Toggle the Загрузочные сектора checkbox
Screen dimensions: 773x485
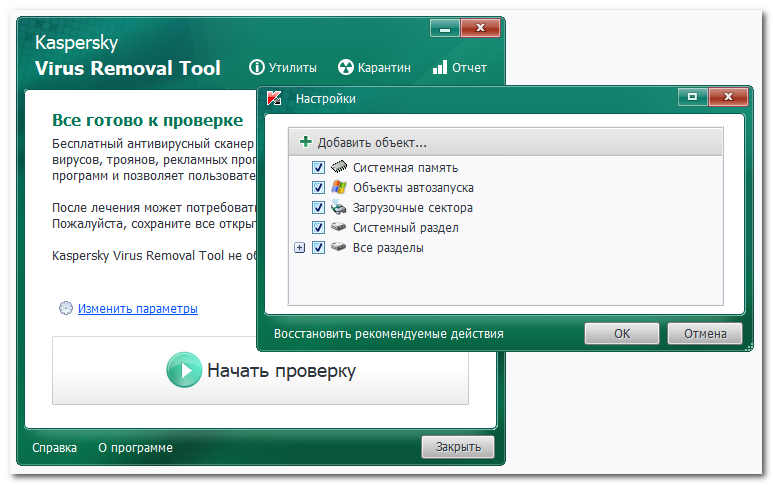pyautogui.click(x=318, y=208)
